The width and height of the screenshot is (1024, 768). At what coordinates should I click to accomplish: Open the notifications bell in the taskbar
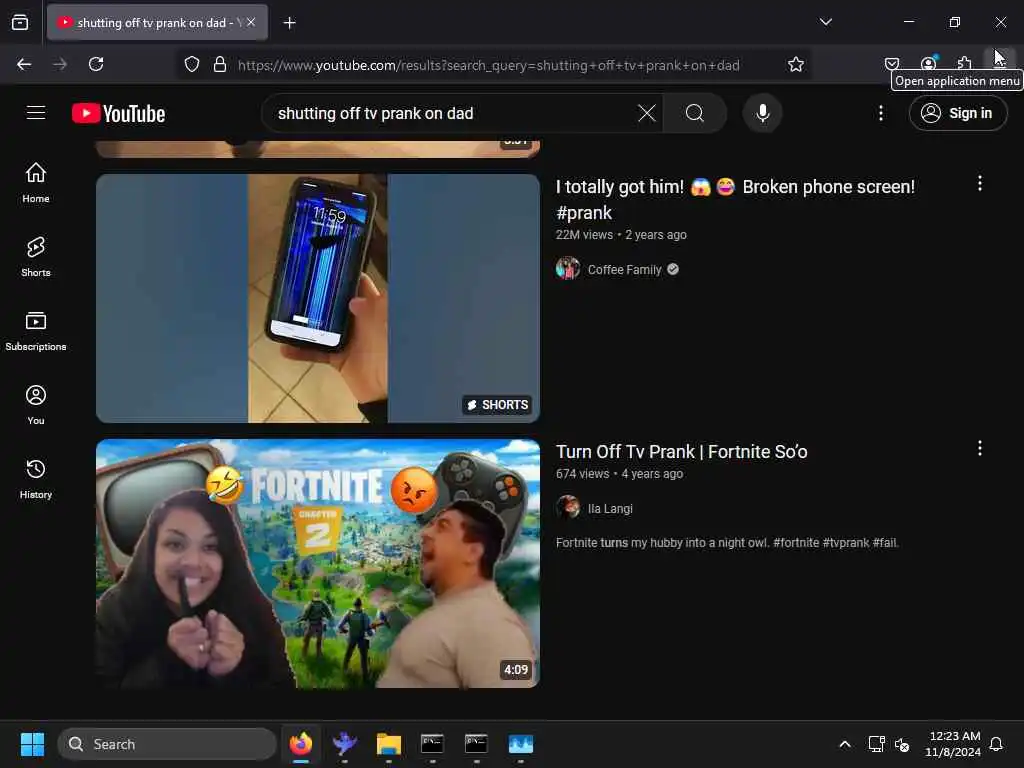tap(996, 744)
